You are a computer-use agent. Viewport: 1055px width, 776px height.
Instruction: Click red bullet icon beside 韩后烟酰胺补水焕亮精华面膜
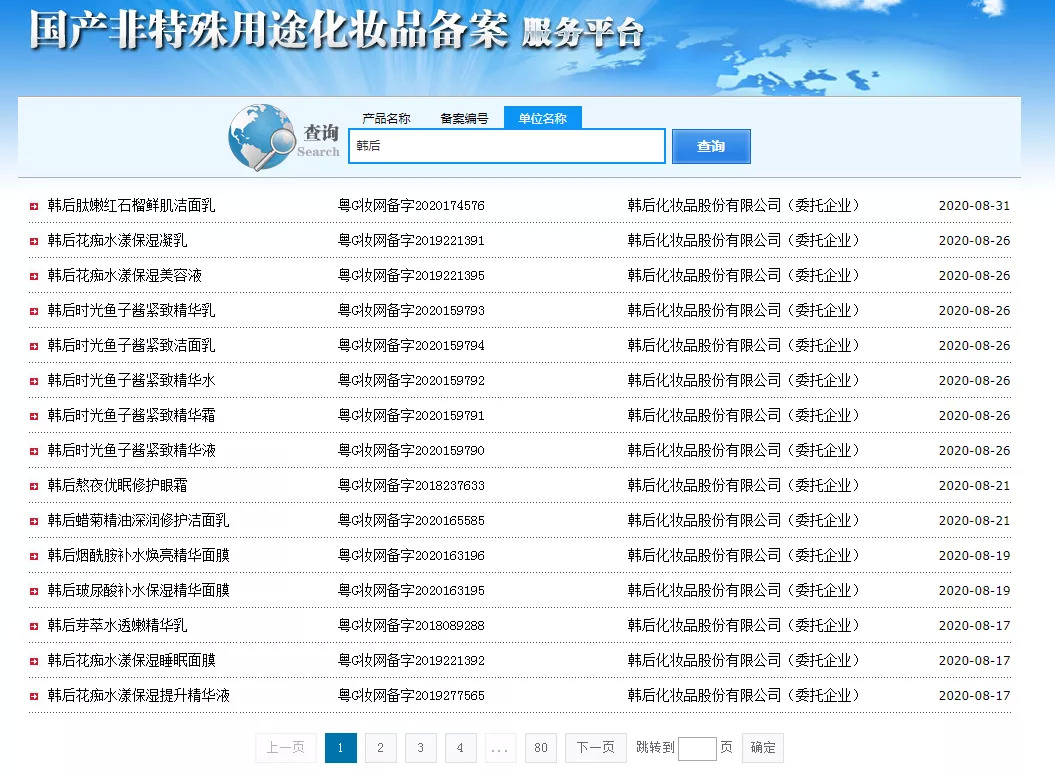34,557
